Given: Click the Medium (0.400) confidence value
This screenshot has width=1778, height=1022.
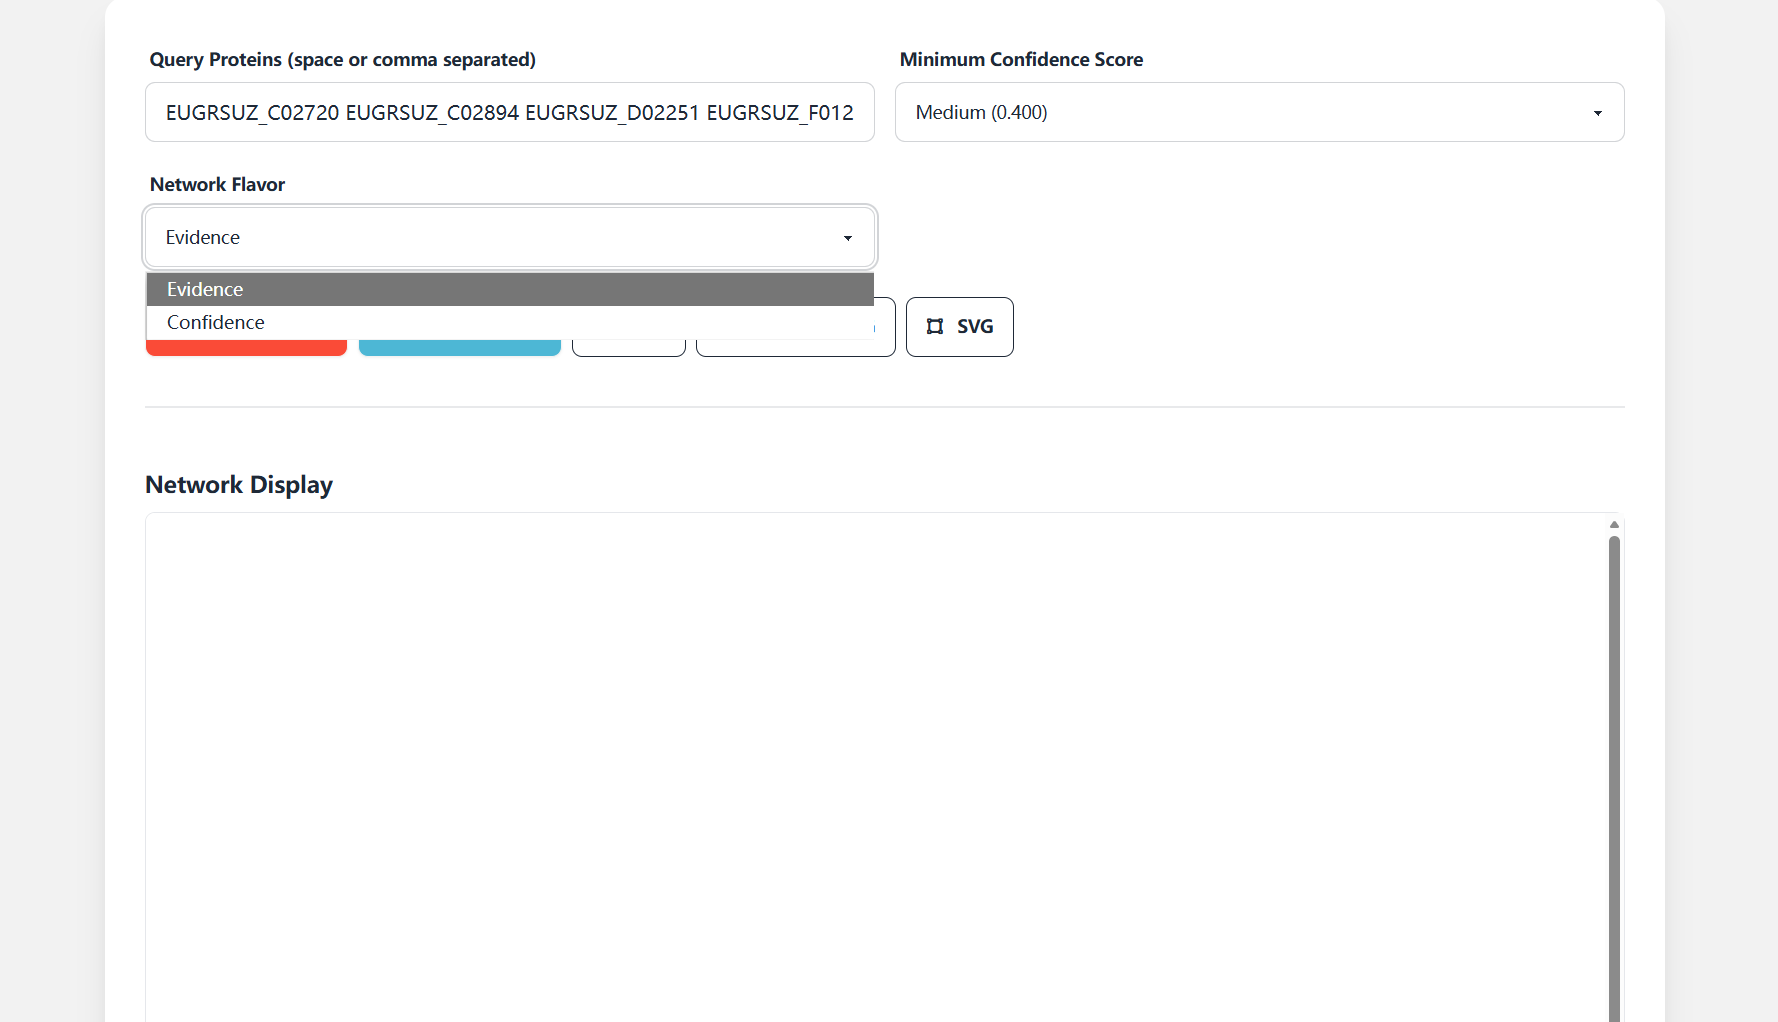Looking at the screenshot, I should pyautogui.click(x=981, y=112).
